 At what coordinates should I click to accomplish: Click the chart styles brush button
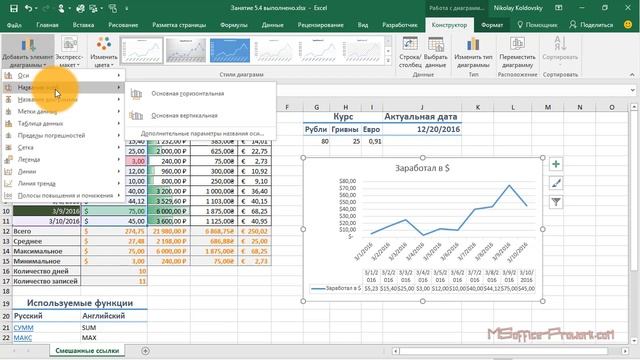point(556,183)
